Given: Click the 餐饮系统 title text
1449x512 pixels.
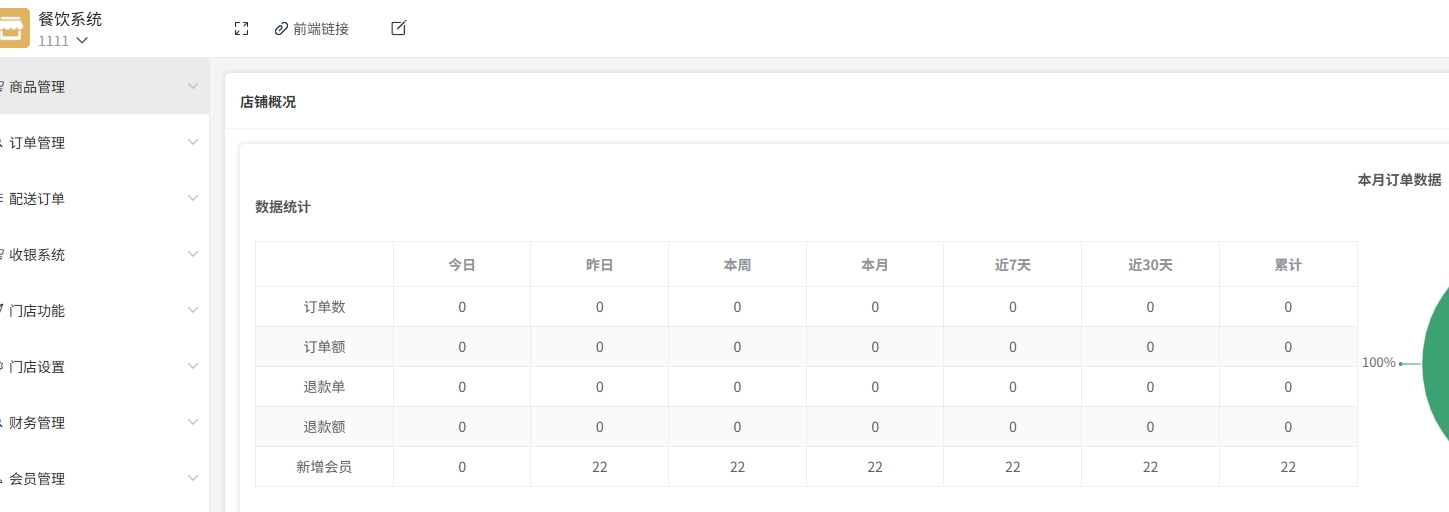Looking at the screenshot, I should pos(70,19).
